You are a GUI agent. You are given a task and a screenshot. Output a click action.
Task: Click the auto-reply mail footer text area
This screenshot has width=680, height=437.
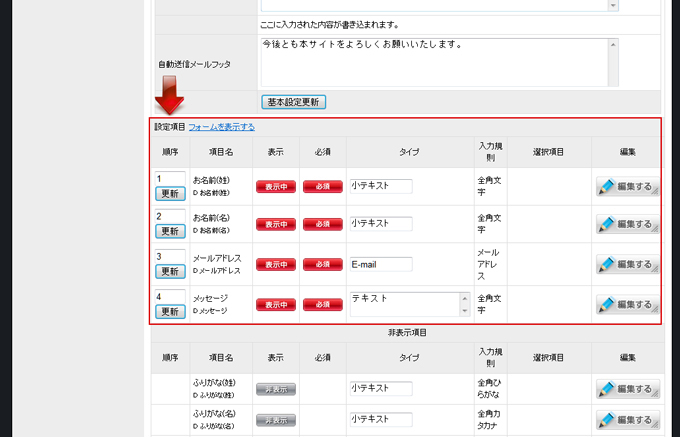tap(433, 62)
